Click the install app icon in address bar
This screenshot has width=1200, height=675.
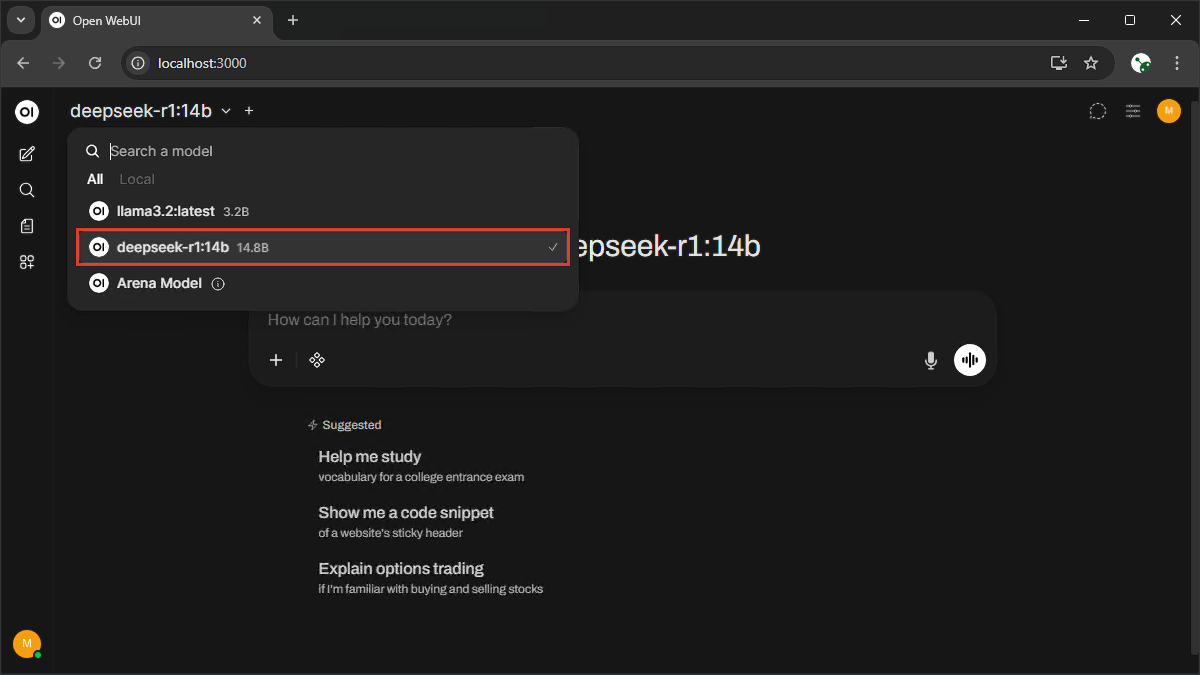pyautogui.click(x=1059, y=63)
